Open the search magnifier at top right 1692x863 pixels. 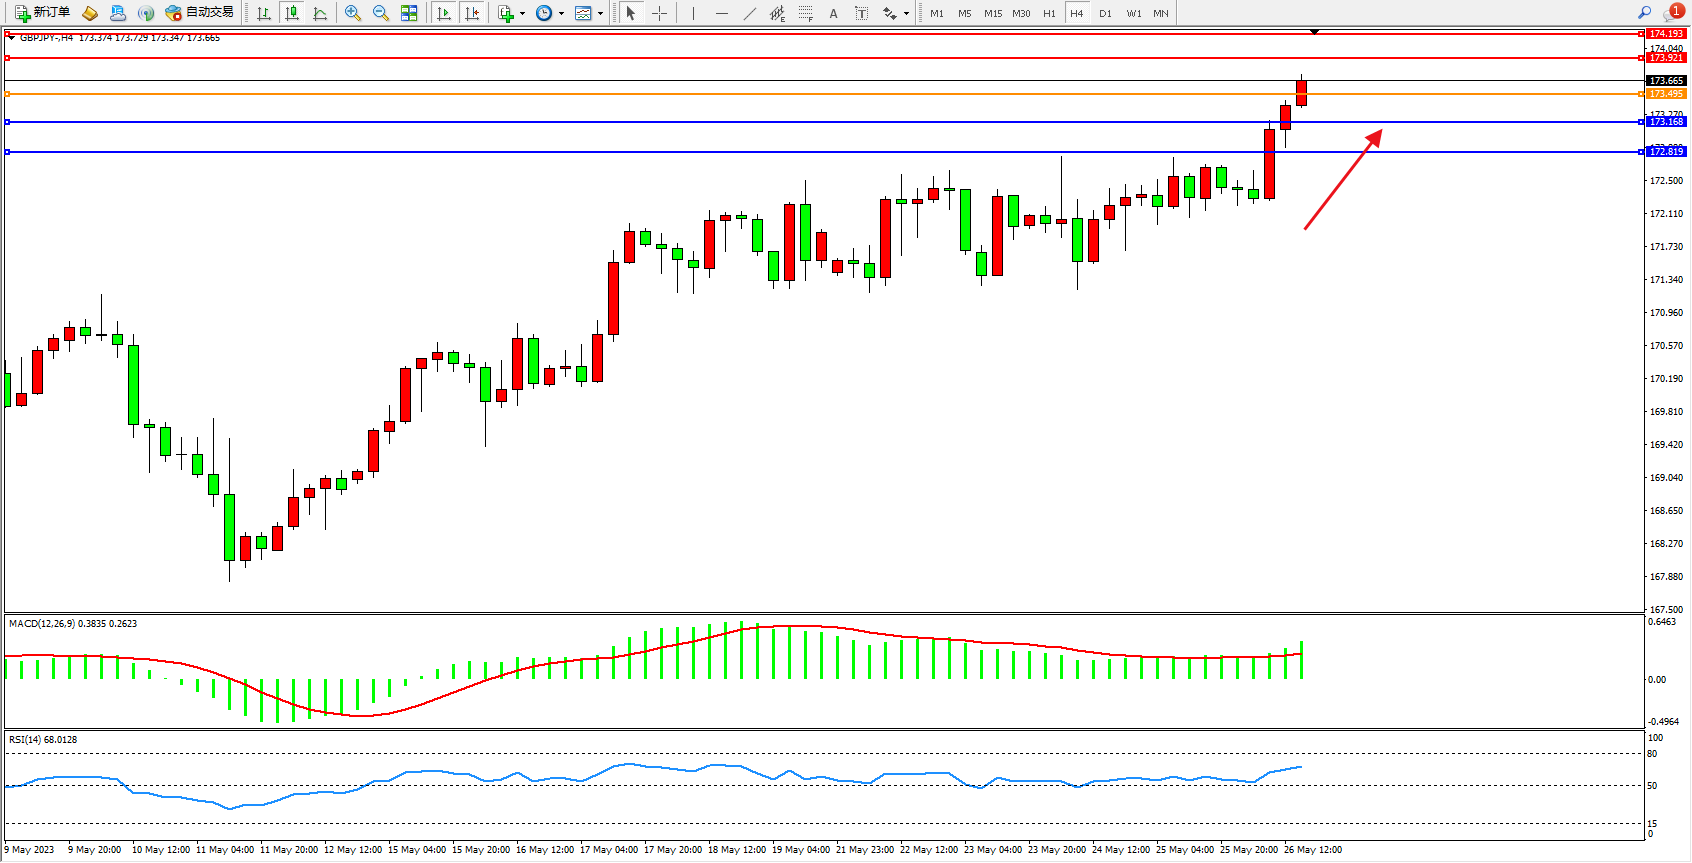click(1644, 13)
